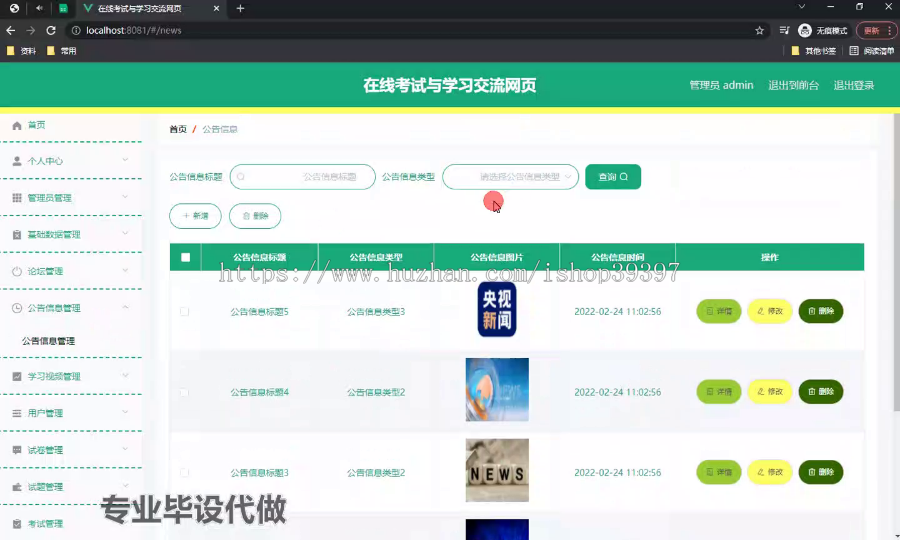Click the media control icon in toolbar
The height and width of the screenshot is (540, 900).
[784, 30]
